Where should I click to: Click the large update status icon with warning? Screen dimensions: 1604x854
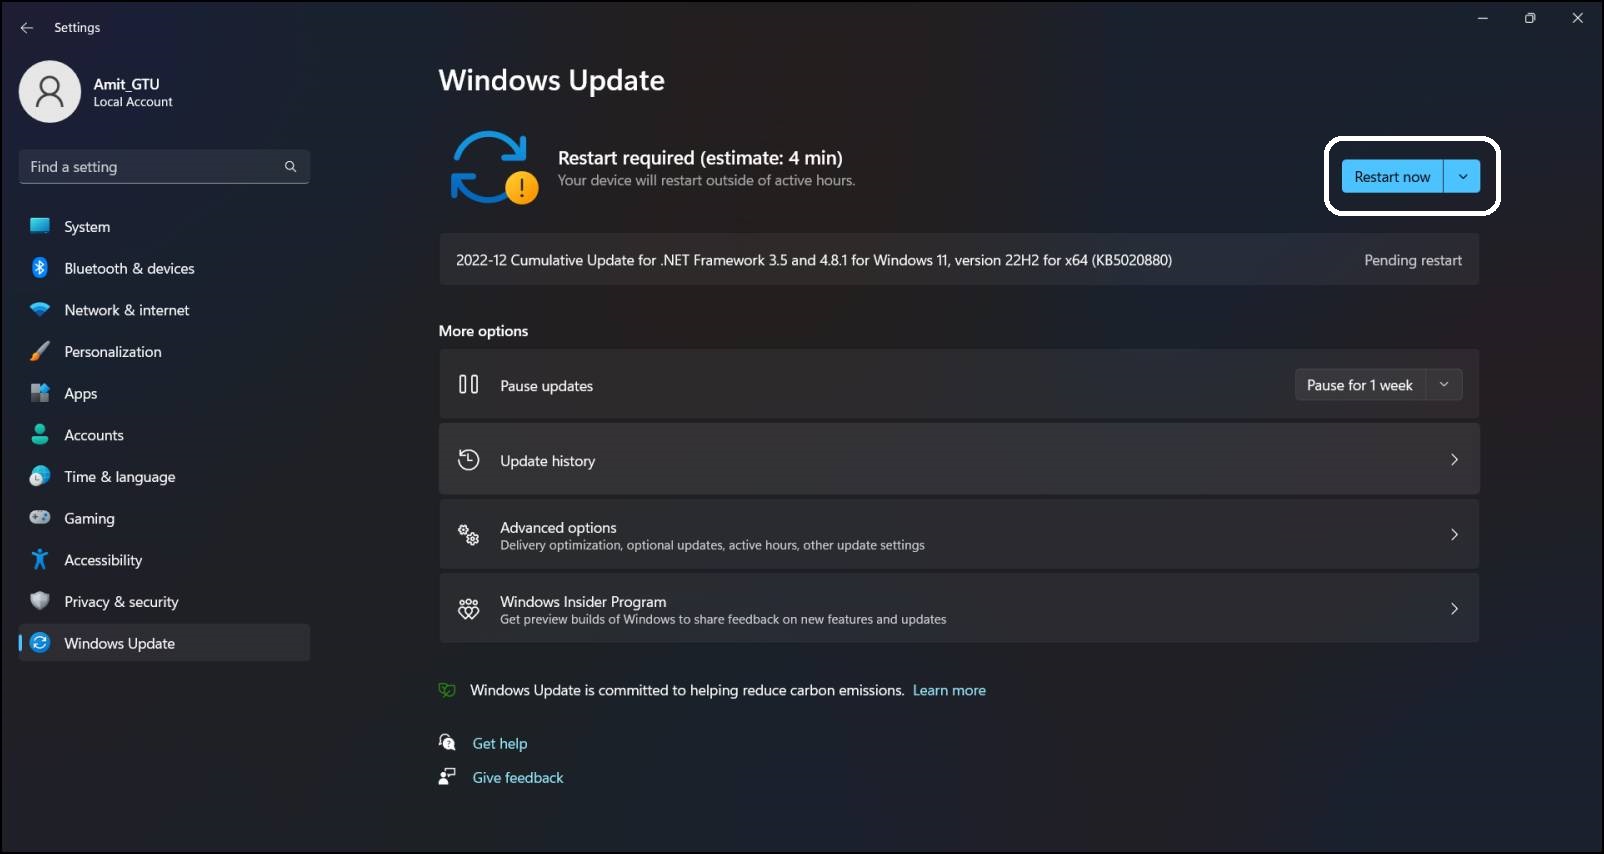[x=493, y=167]
